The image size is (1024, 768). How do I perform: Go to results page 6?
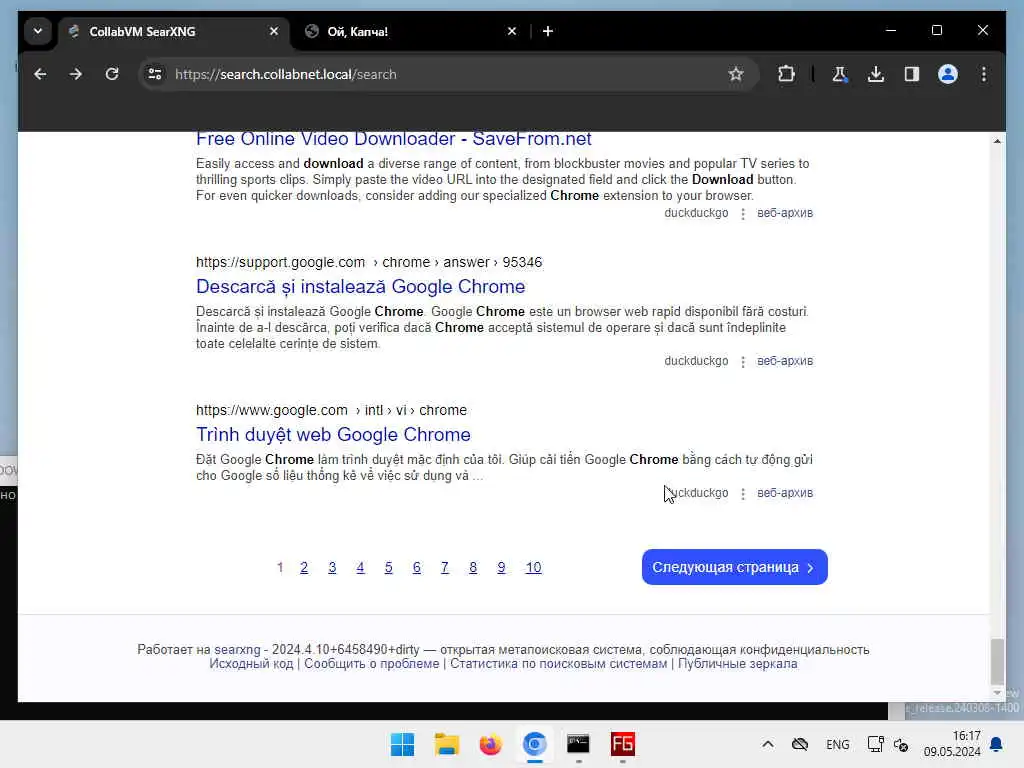(417, 568)
